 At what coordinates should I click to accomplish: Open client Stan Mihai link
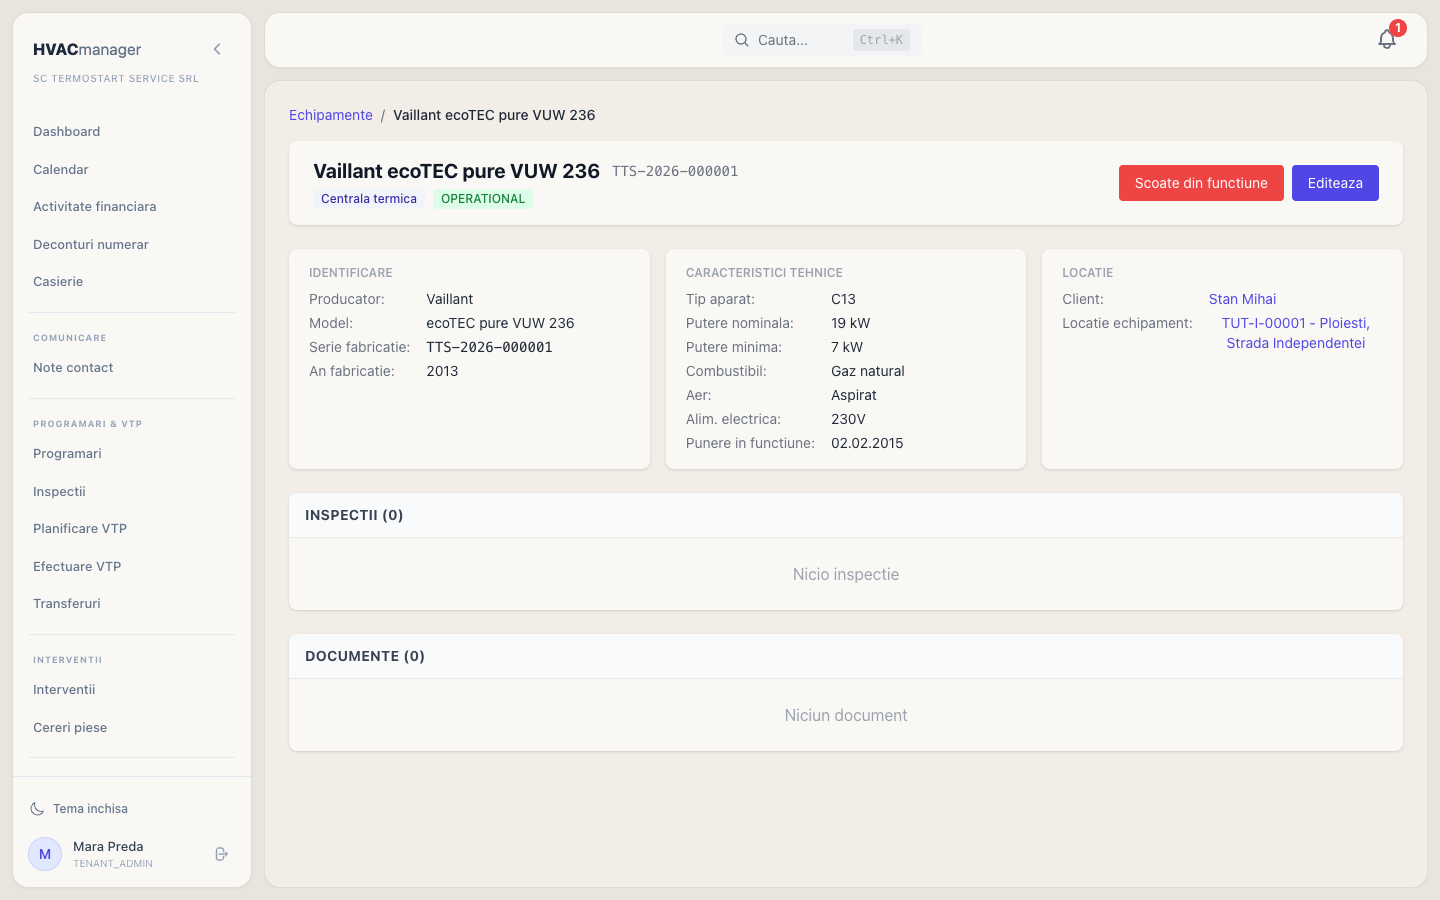[x=1242, y=299]
